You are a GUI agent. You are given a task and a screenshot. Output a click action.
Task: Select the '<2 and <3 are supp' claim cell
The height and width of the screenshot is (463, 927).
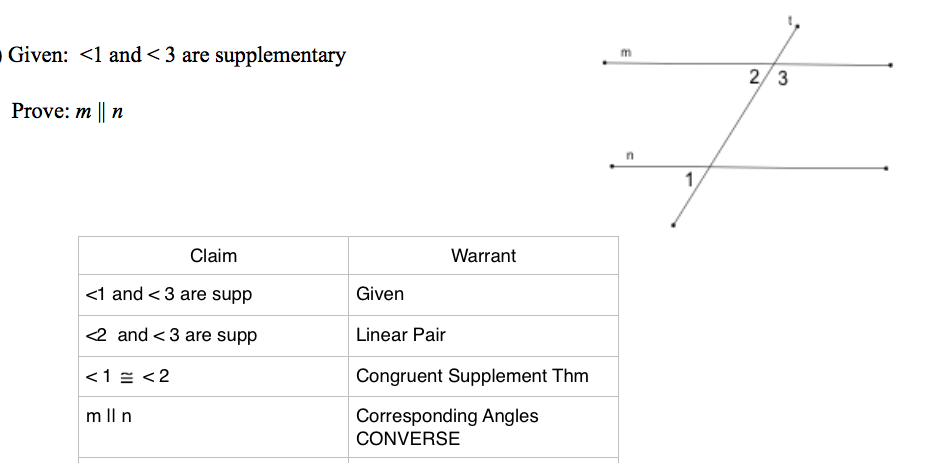coord(171,335)
